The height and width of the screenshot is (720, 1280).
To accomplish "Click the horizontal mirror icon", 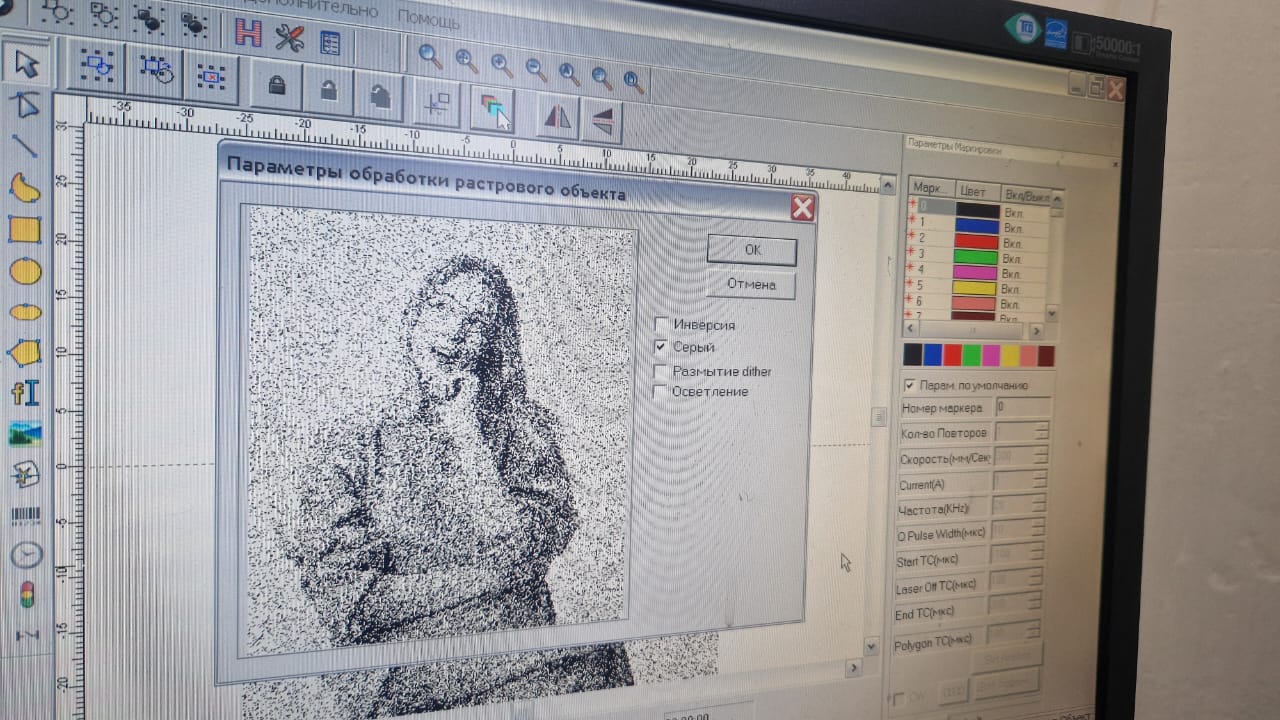I will point(557,117).
